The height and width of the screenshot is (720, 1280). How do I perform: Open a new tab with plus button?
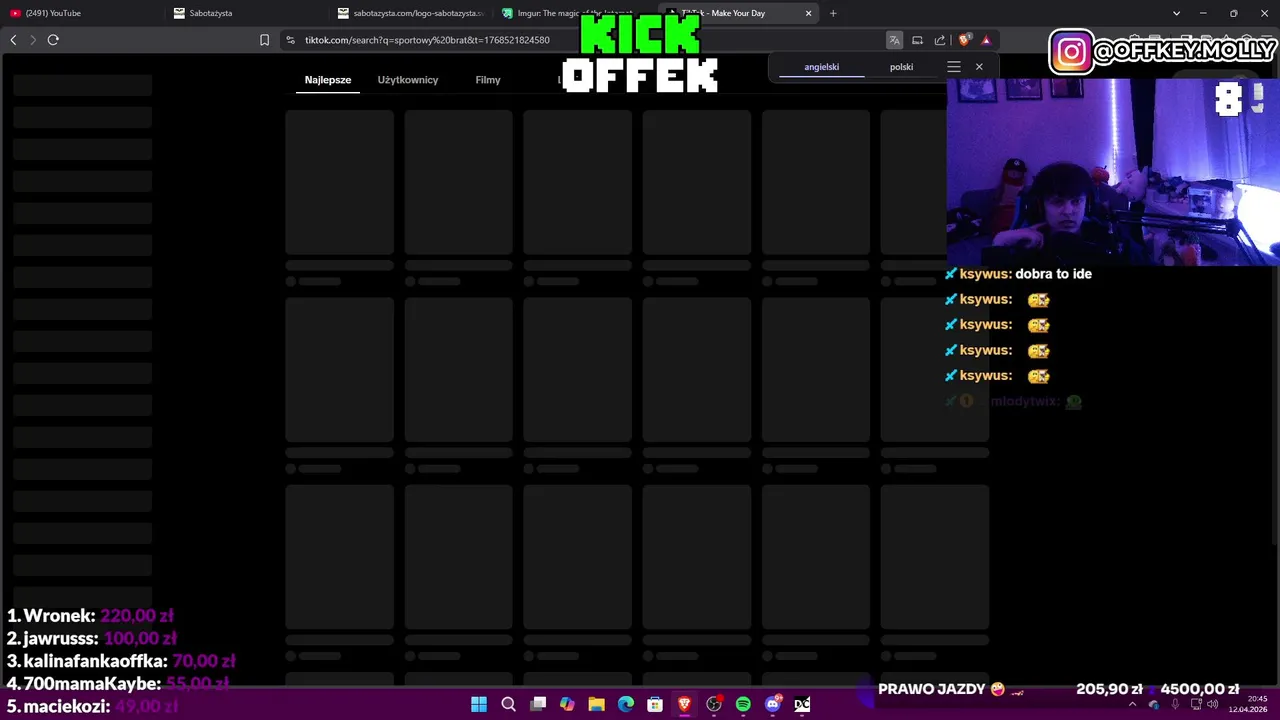pyautogui.click(x=833, y=13)
